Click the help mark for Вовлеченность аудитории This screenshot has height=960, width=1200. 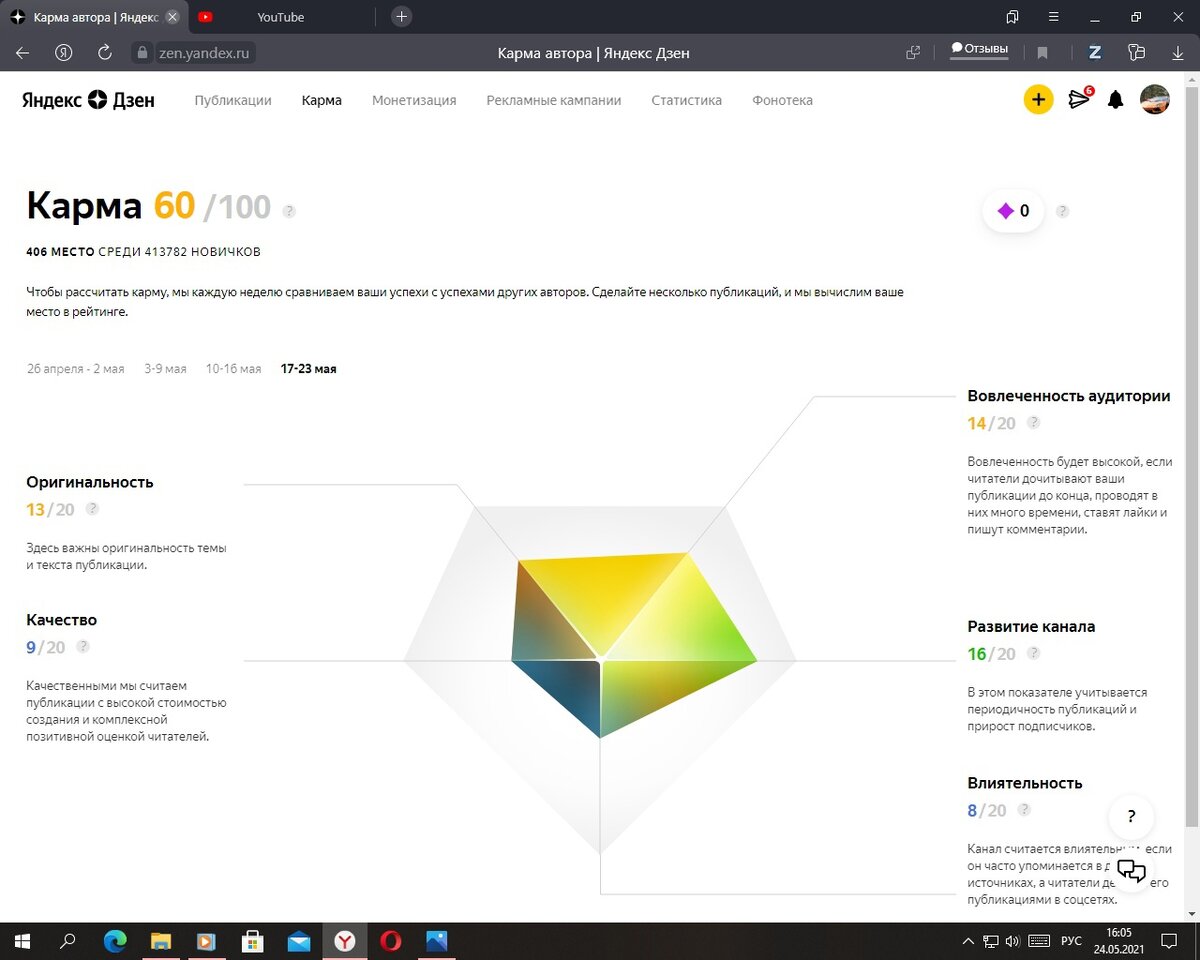[1033, 423]
